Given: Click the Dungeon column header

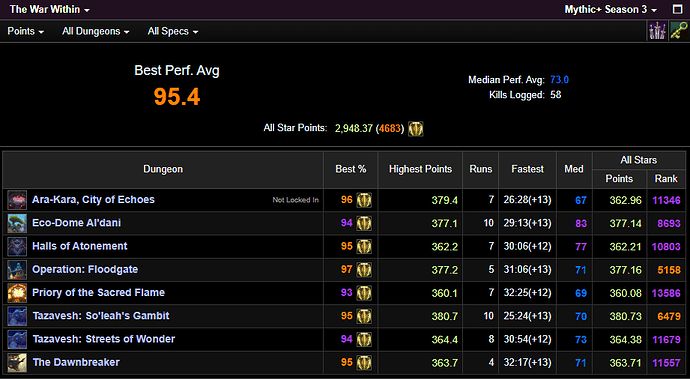Looking at the screenshot, I should coord(163,169).
